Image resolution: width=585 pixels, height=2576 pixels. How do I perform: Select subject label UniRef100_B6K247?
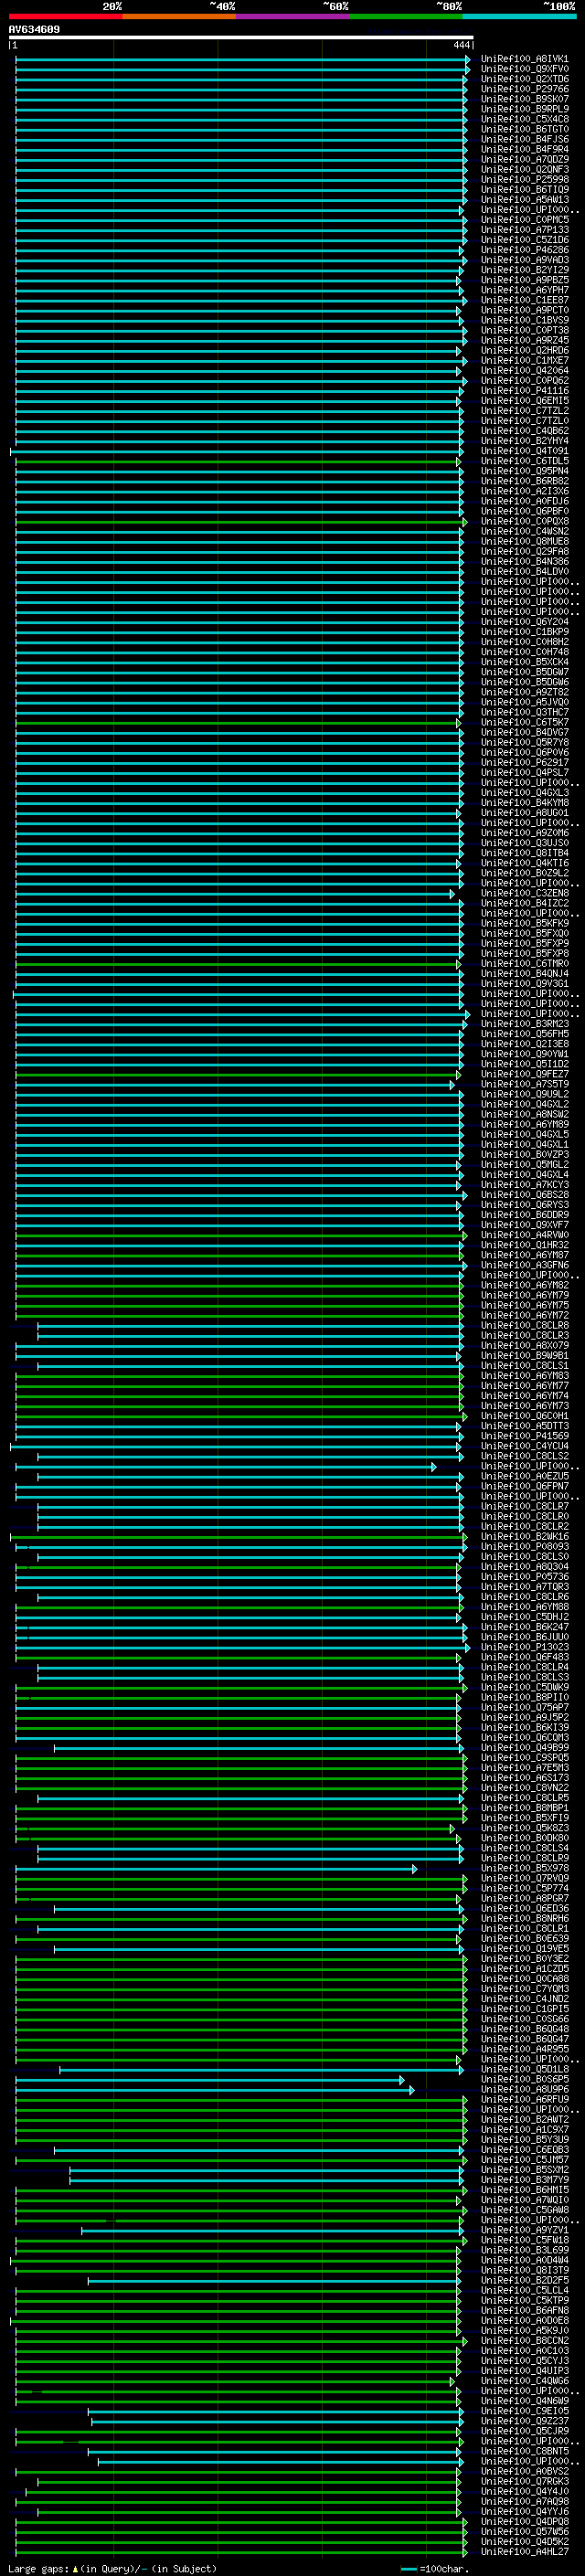[x=524, y=1627]
